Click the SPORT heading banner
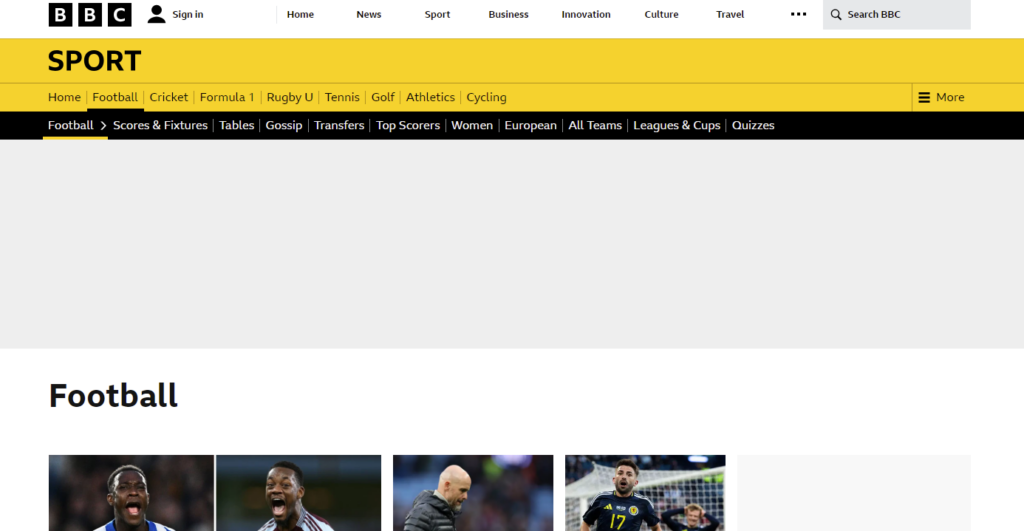 [x=95, y=61]
